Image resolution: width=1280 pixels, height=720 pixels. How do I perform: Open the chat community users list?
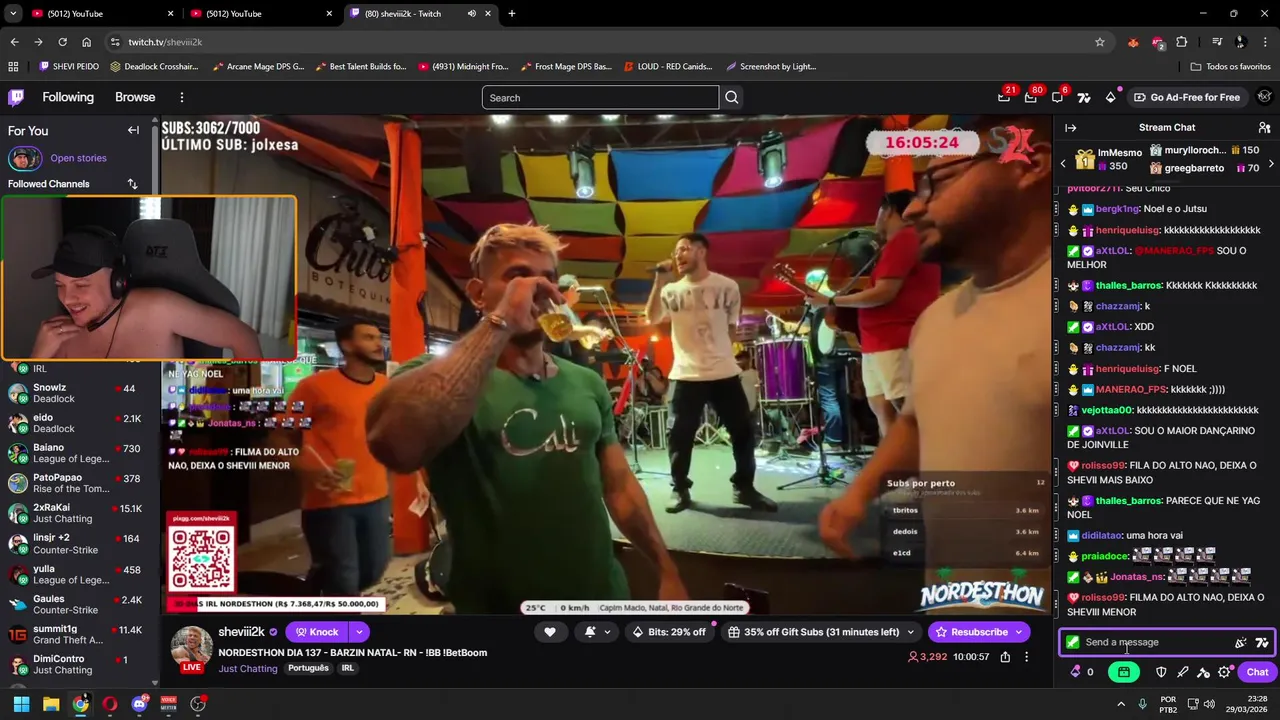(1264, 128)
